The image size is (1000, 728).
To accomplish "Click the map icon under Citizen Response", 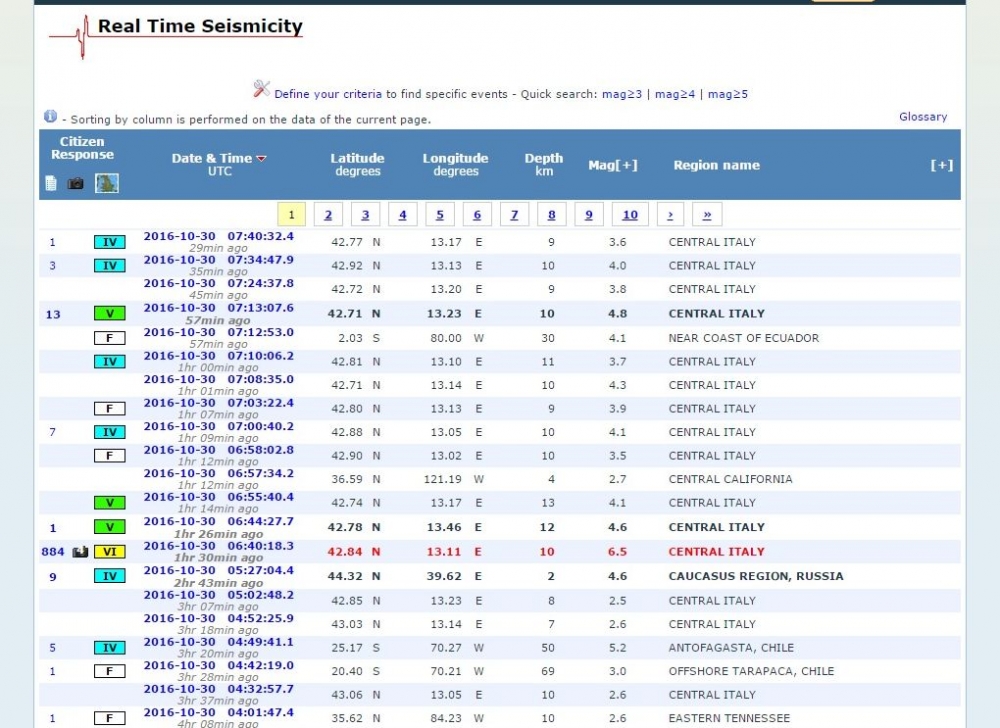I will (107, 184).
